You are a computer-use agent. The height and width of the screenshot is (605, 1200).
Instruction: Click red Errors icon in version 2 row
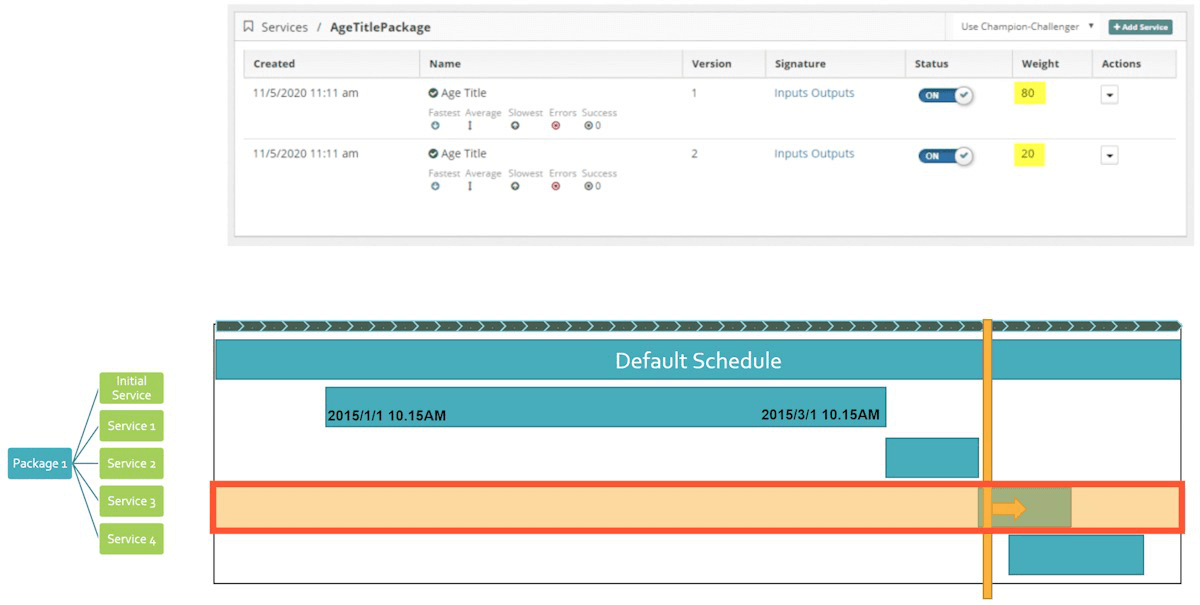[x=556, y=186]
